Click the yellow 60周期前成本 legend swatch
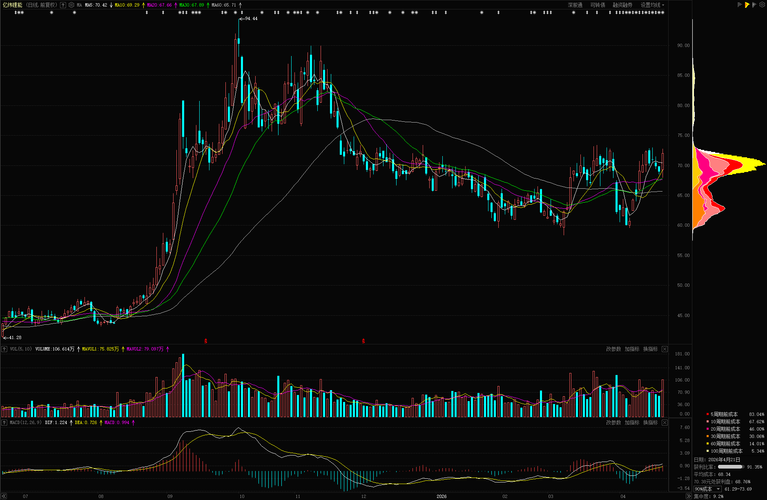767x500 pixels. coord(707,443)
